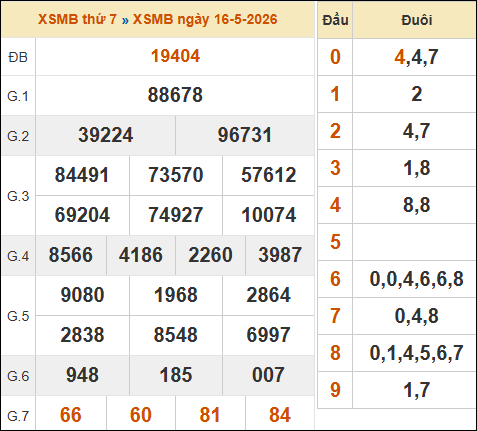
Task: Select G.4 number 8566
Action: coord(71,255)
